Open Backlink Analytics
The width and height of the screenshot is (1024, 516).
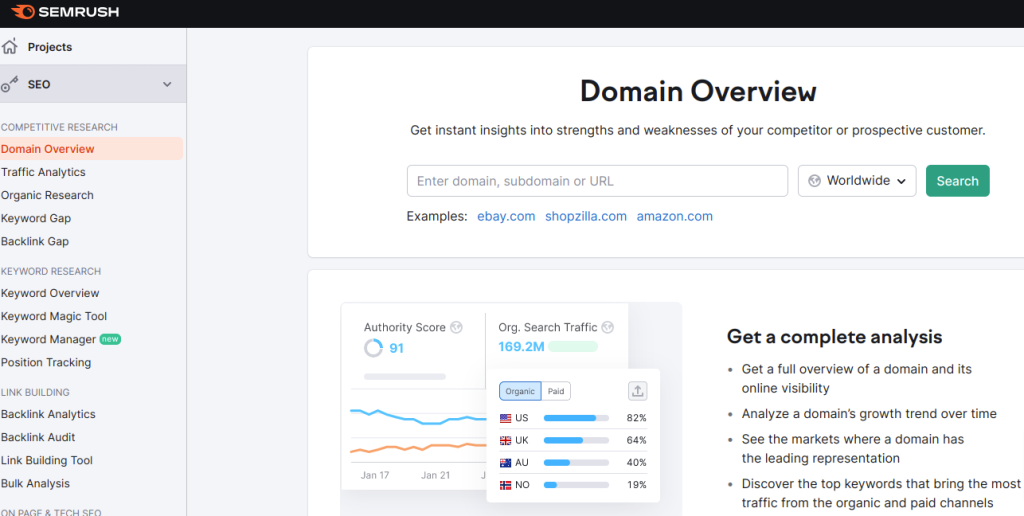(x=48, y=414)
